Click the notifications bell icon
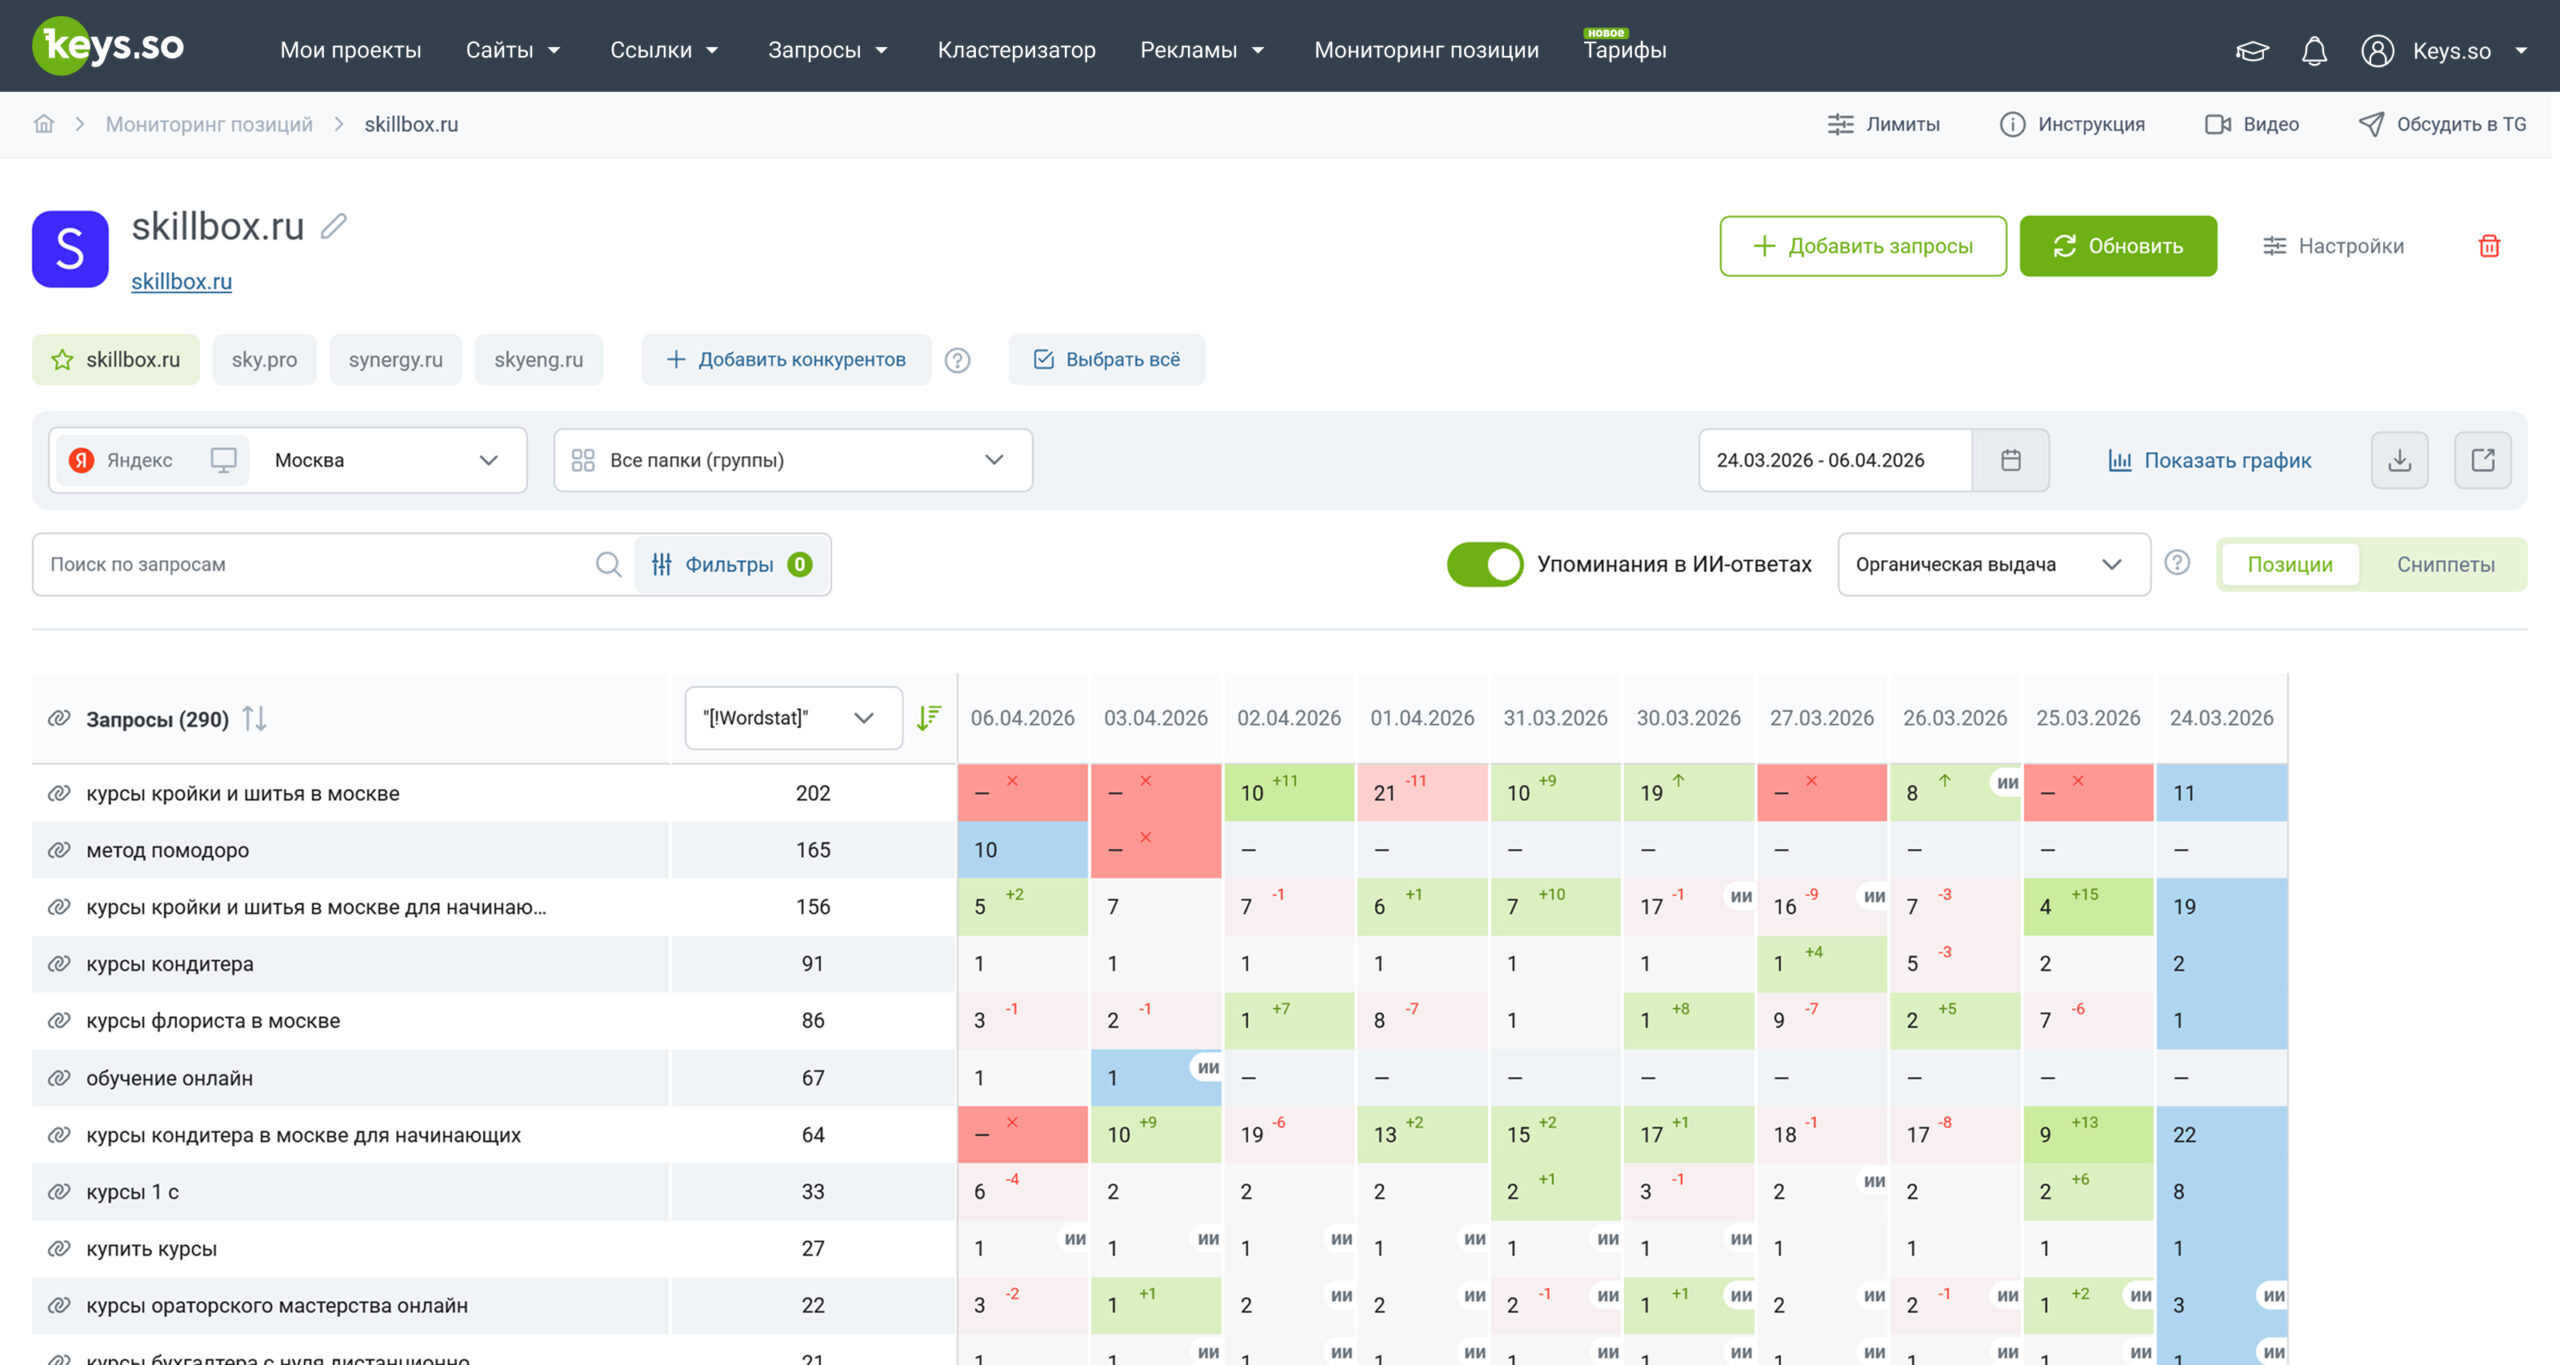The height and width of the screenshot is (1365, 2560). [2314, 51]
